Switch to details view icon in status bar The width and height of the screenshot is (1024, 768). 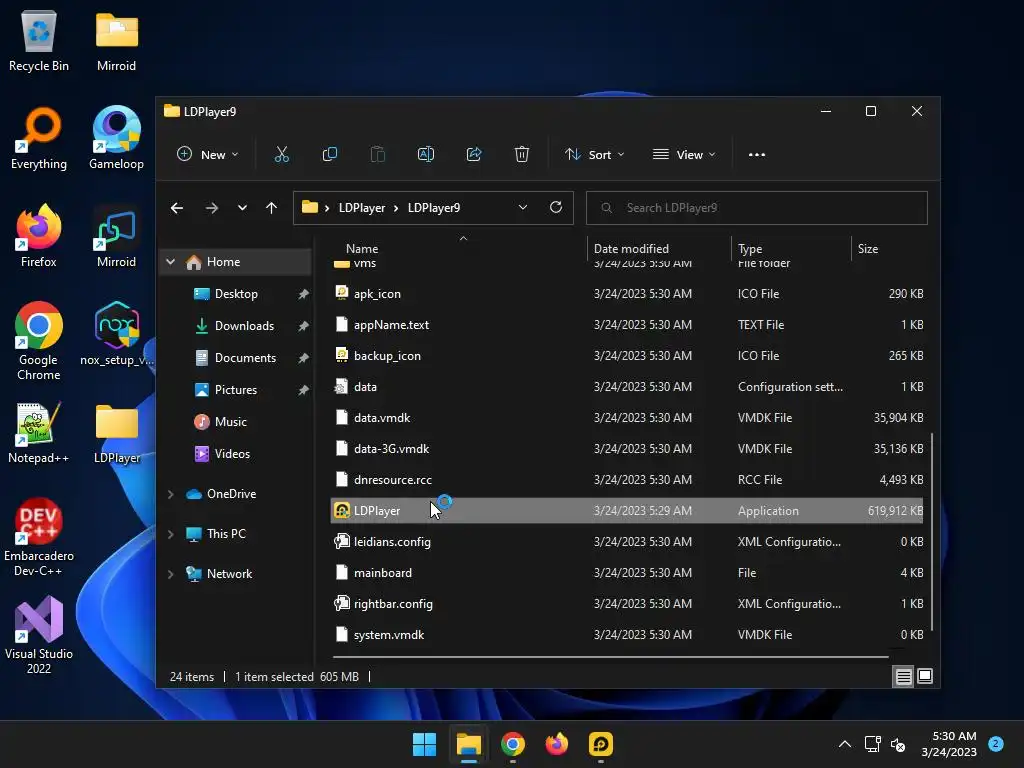(x=904, y=677)
